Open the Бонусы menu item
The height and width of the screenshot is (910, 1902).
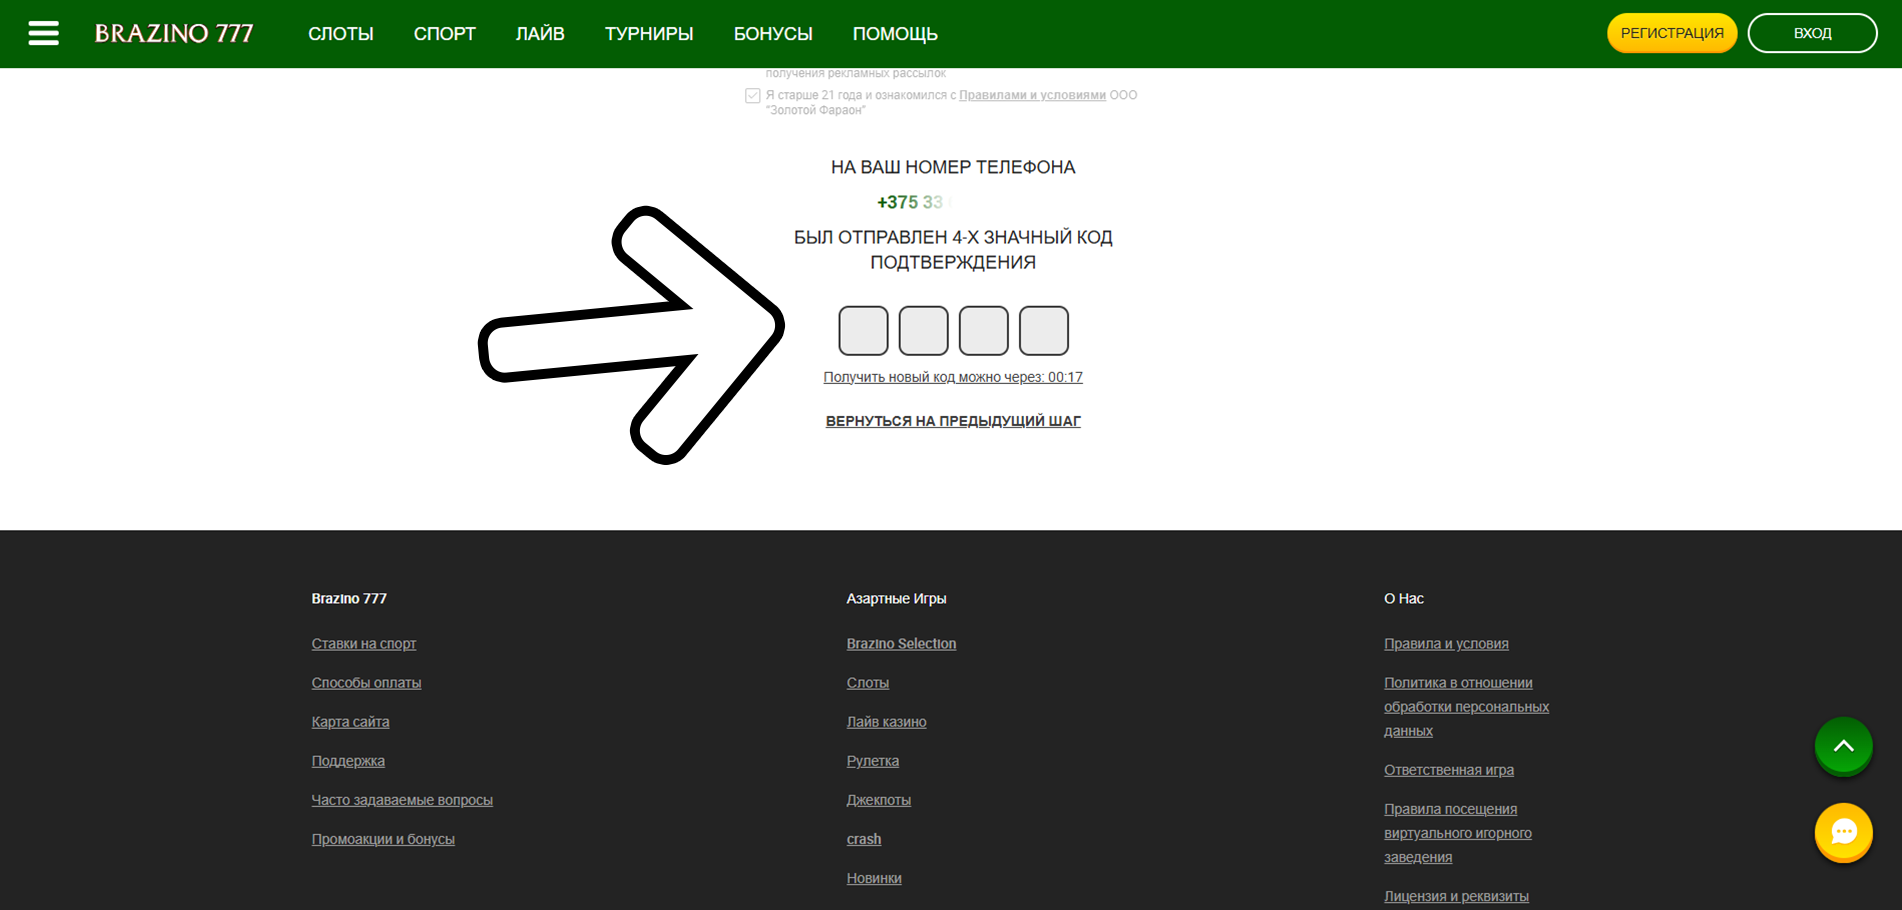coord(773,34)
